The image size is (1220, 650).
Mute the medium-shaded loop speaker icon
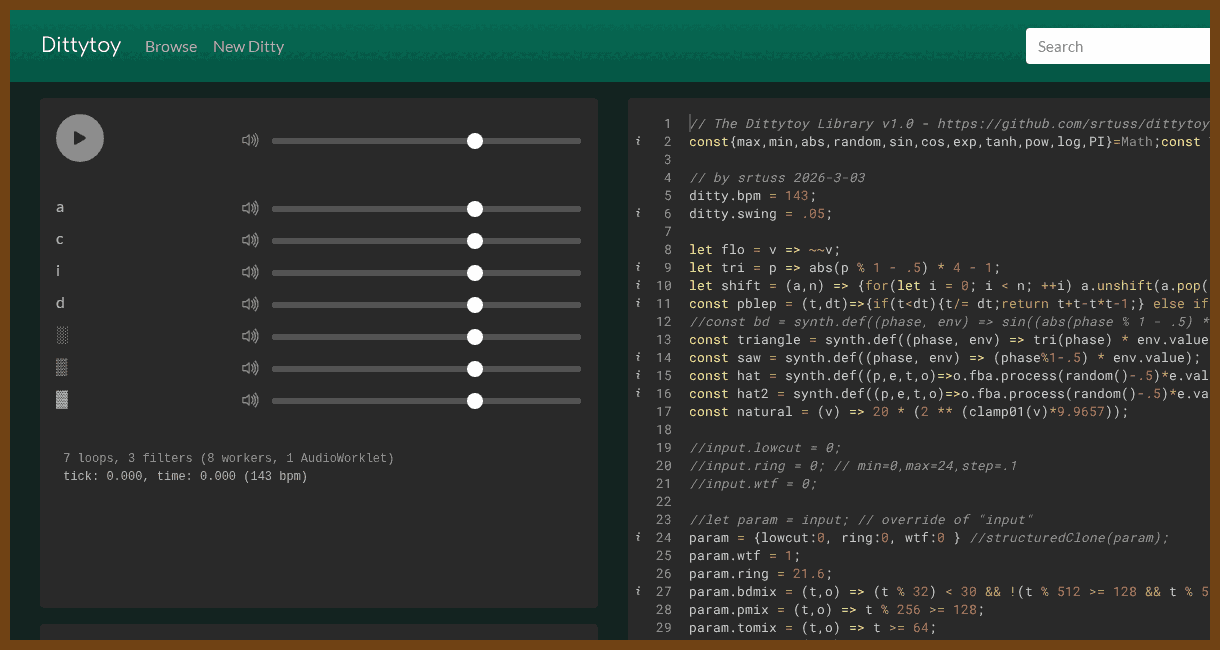pyautogui.click(x=250, y=368)
